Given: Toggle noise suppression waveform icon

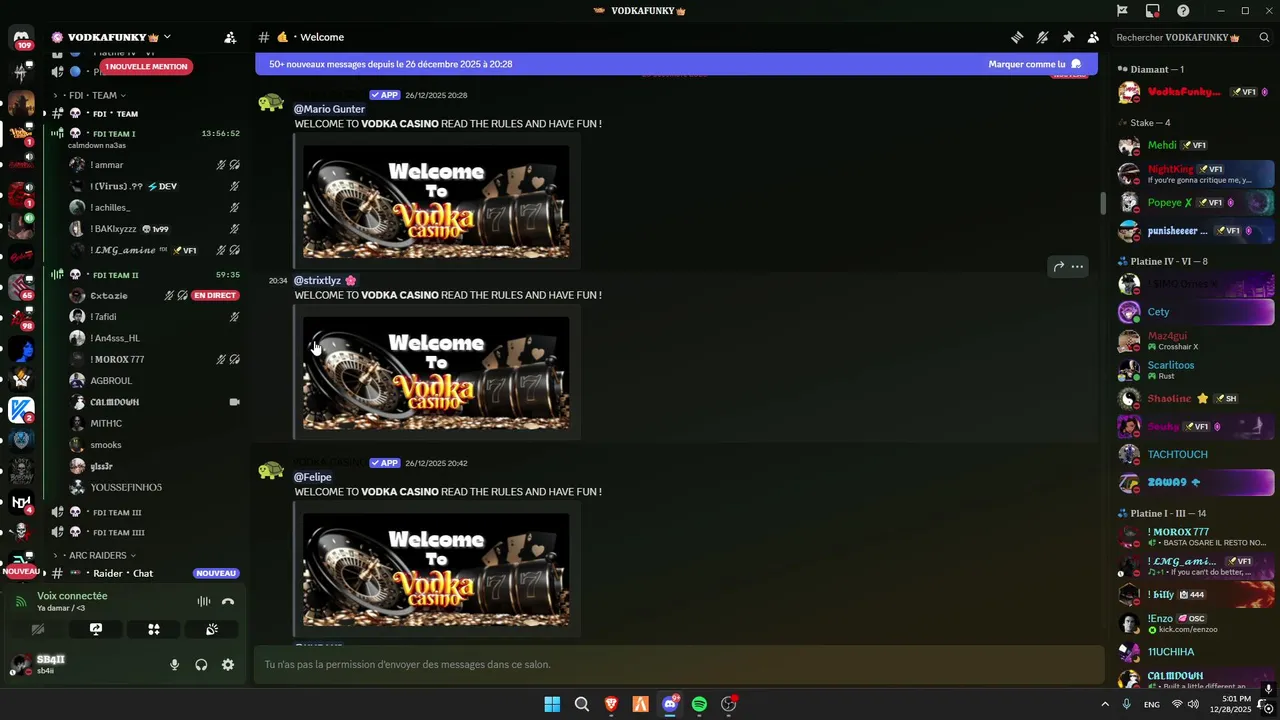Looking at the screenshot, I should 204,601.
